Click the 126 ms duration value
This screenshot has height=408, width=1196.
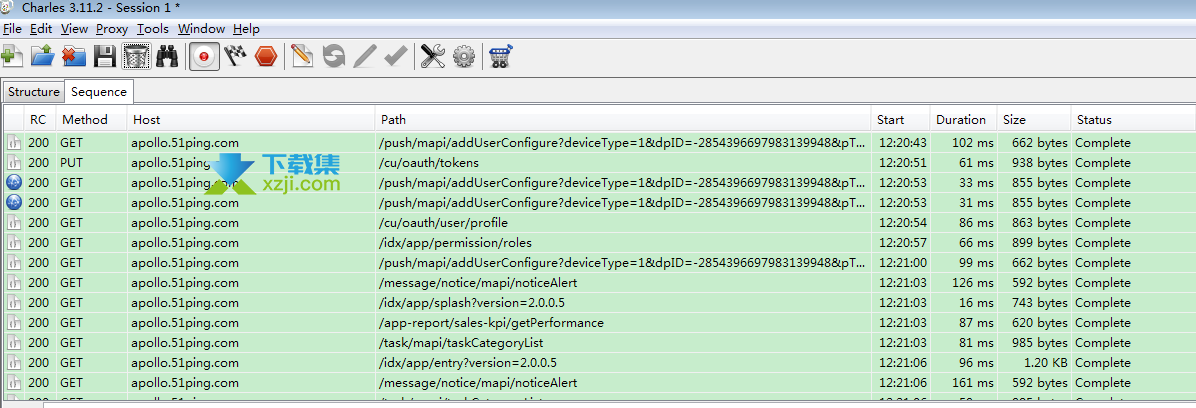[x=973, y=282]
